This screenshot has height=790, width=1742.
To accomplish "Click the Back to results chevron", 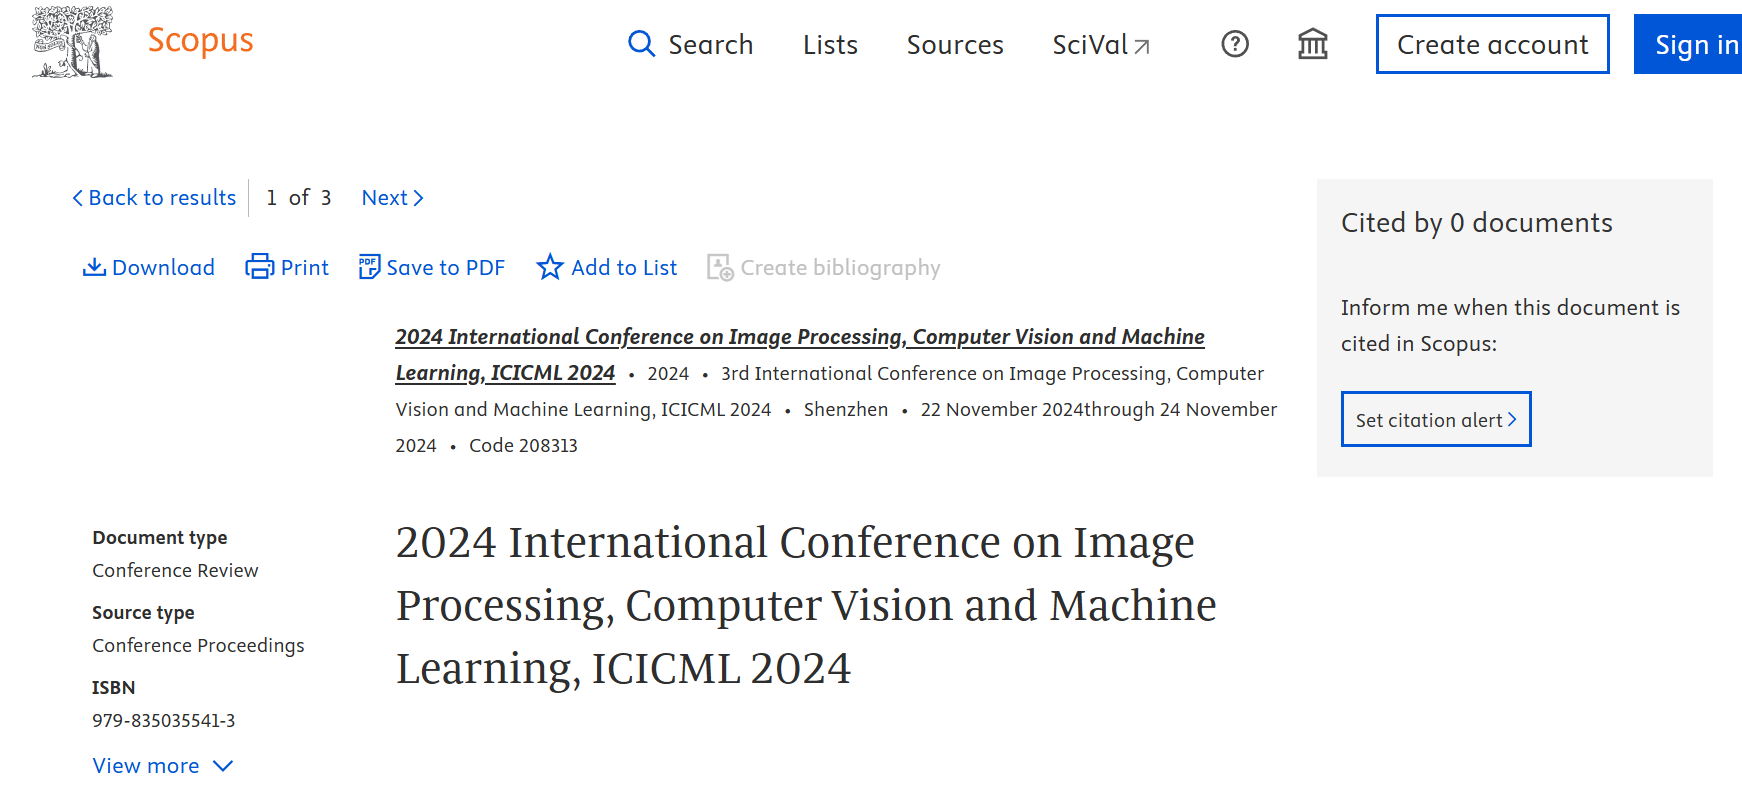I will point(77,198).
